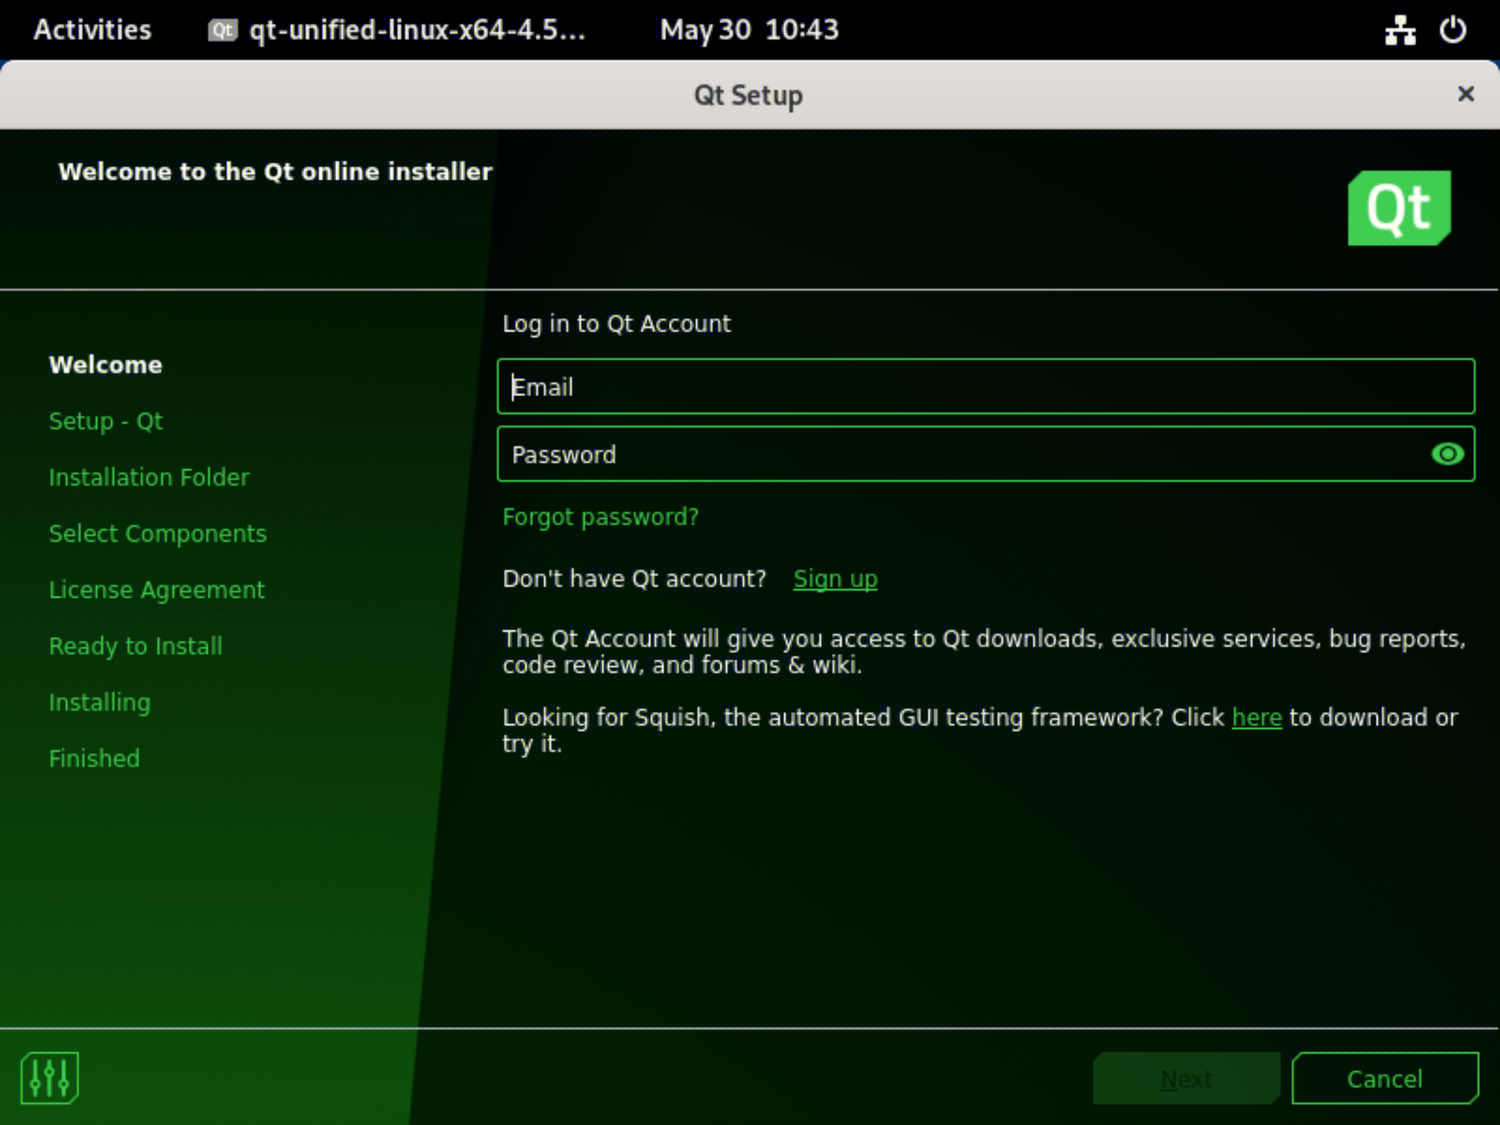Select the Finished step
This screenshot has width=1500, height=1125.
(x=95, y=758)
